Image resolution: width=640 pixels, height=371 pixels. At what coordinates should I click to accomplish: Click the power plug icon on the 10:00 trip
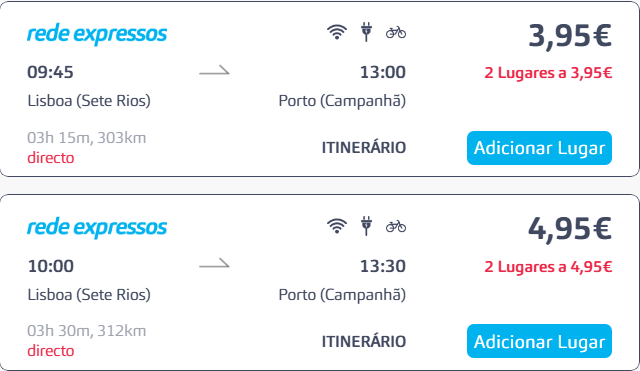coord(366,226)
